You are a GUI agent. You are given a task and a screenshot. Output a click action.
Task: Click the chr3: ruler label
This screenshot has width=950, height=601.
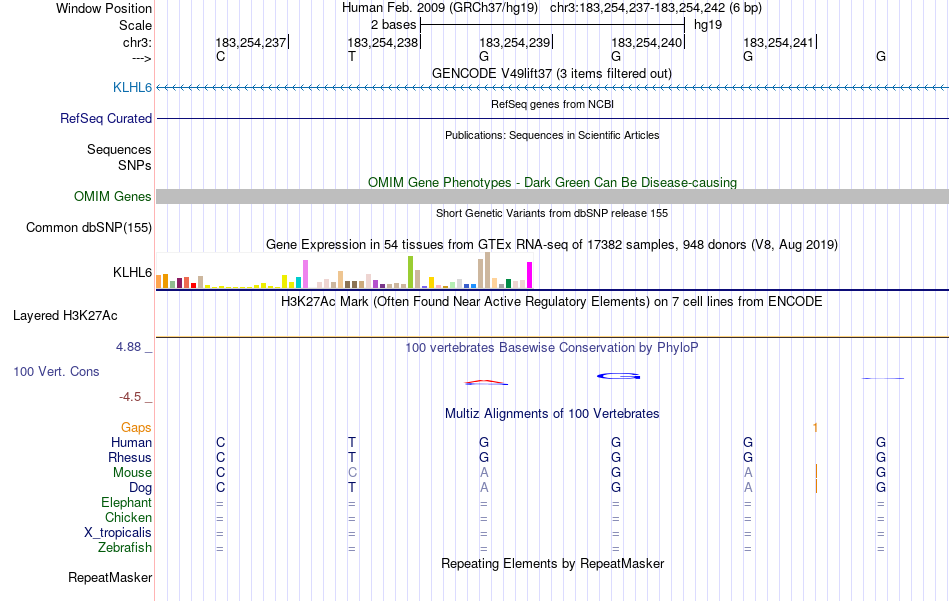tap(137, 42)
